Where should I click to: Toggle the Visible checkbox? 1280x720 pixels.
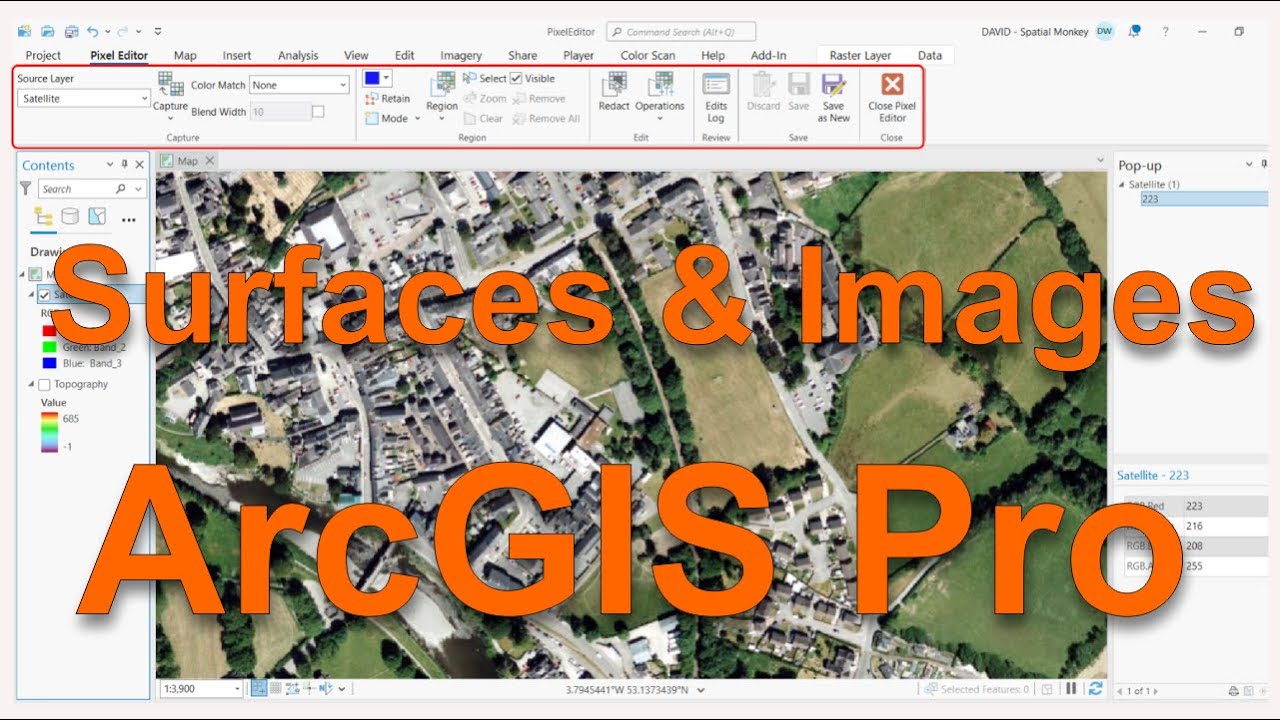coord(516,78)
